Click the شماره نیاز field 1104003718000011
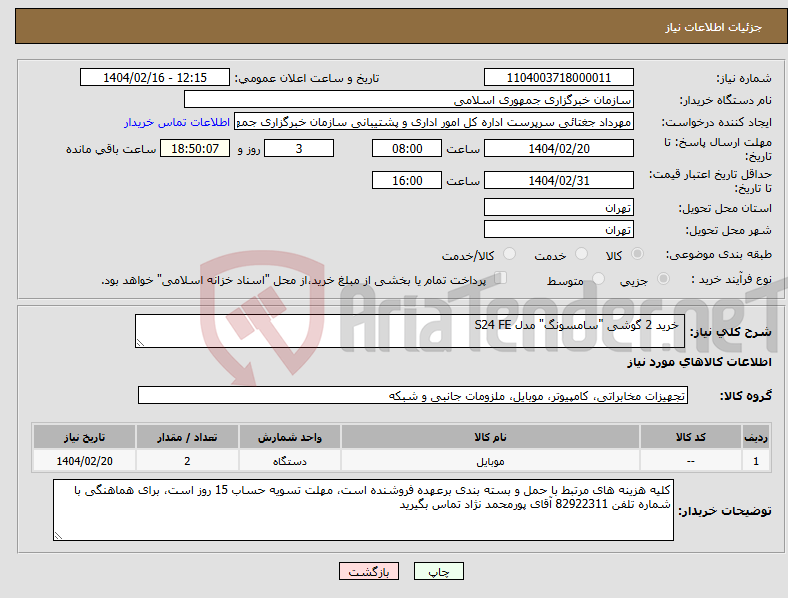This screenshot has width=788, height=598. point(558,77)
